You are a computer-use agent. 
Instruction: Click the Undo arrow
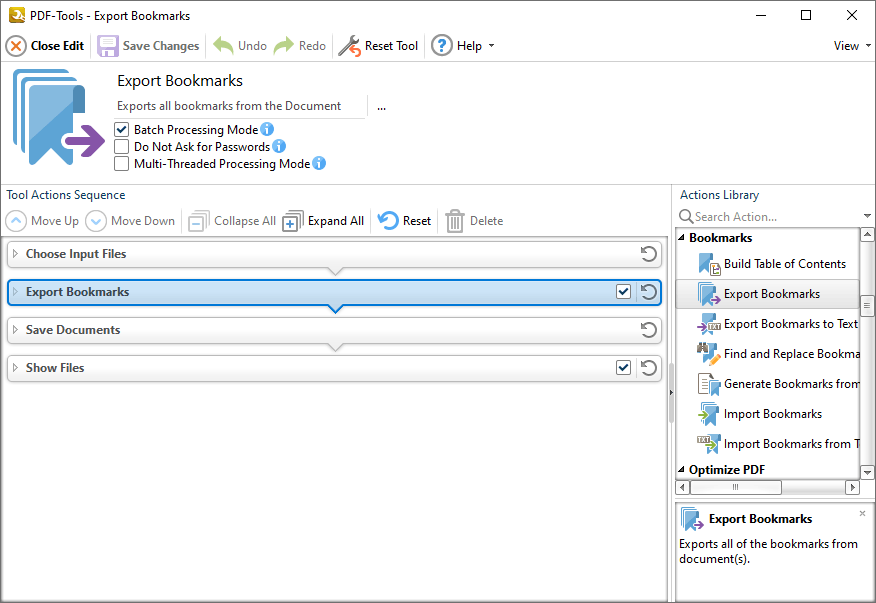click(x=223, y=46)
